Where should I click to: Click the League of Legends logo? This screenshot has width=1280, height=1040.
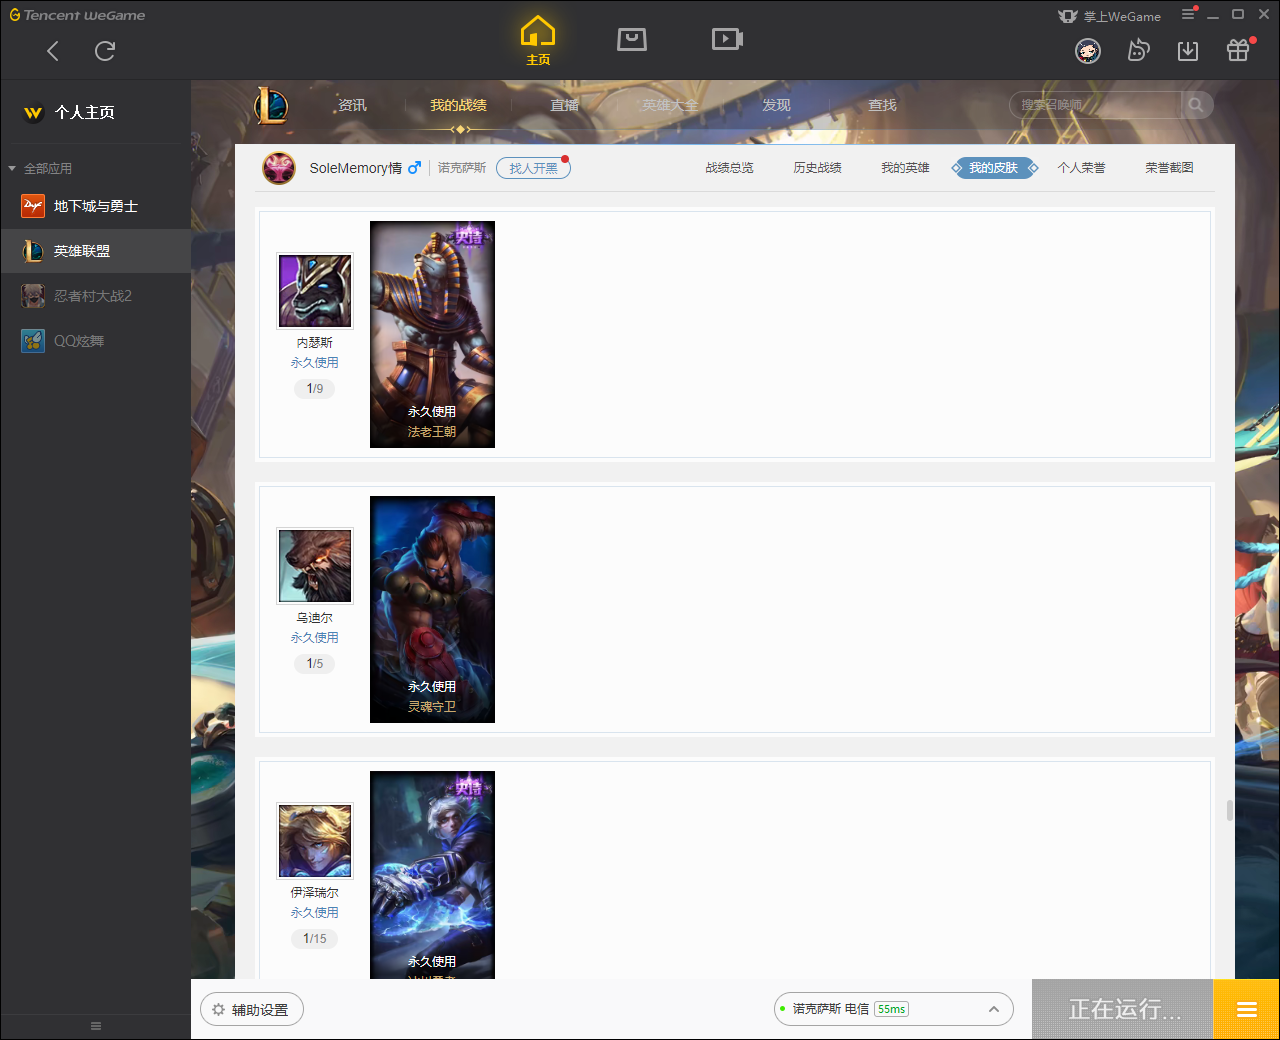pos(271,105)
